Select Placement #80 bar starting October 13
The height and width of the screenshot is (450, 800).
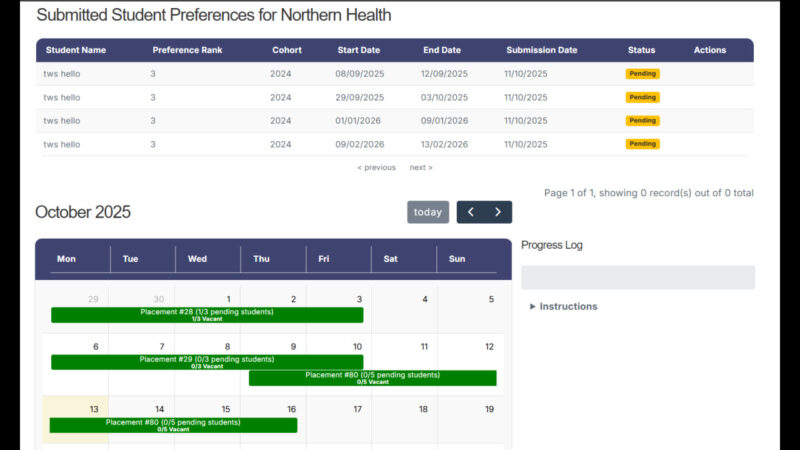tap(173, 425)
